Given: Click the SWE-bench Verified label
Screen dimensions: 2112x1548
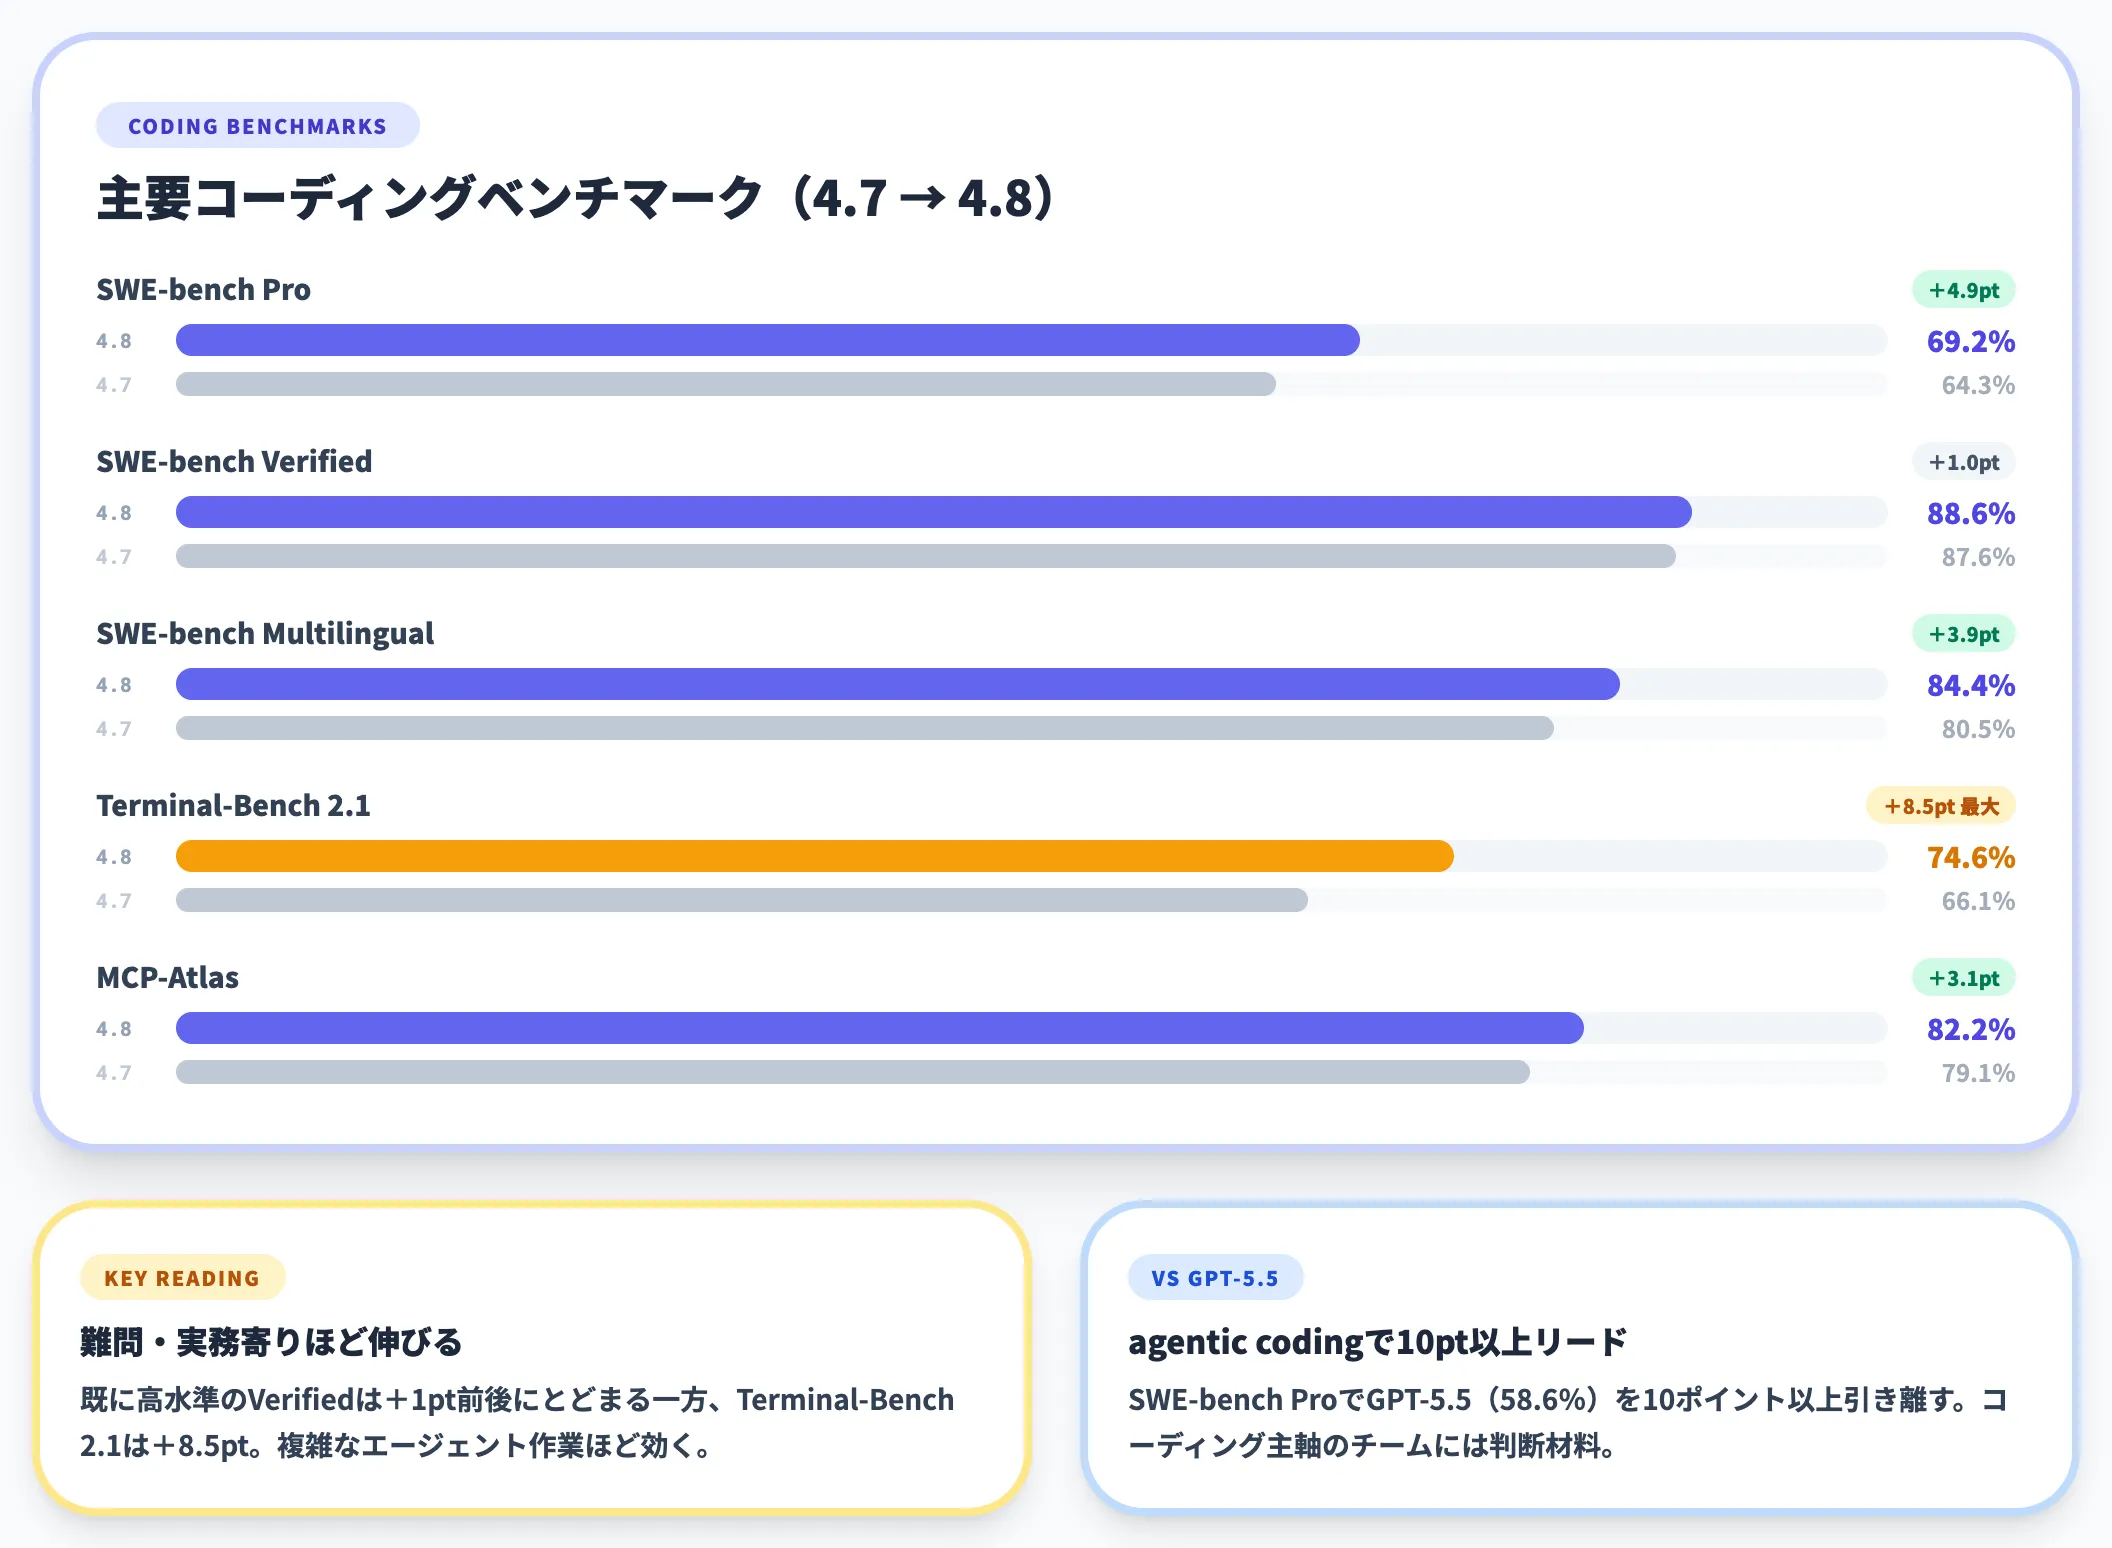Looking at the screenshot, I should tap(234, 462).
